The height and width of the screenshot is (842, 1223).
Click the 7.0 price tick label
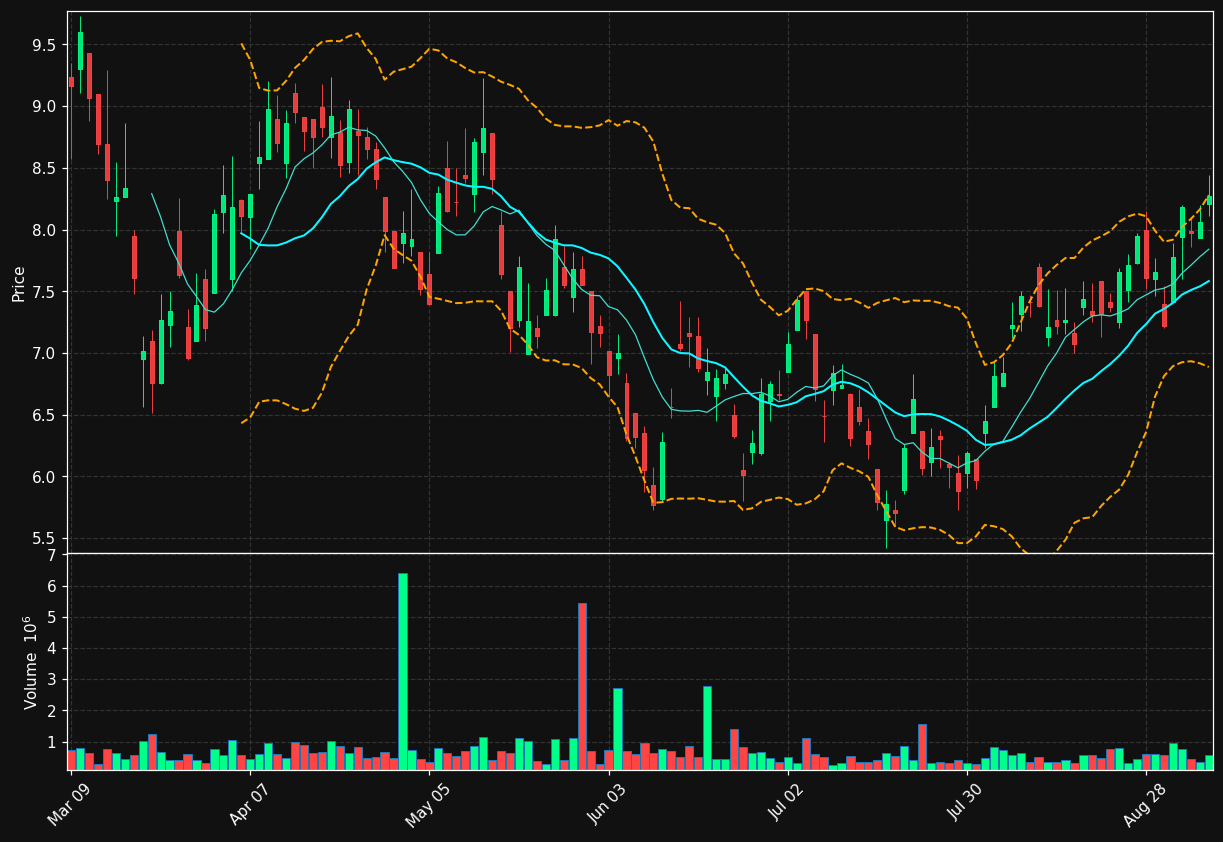tap(43, 354)
